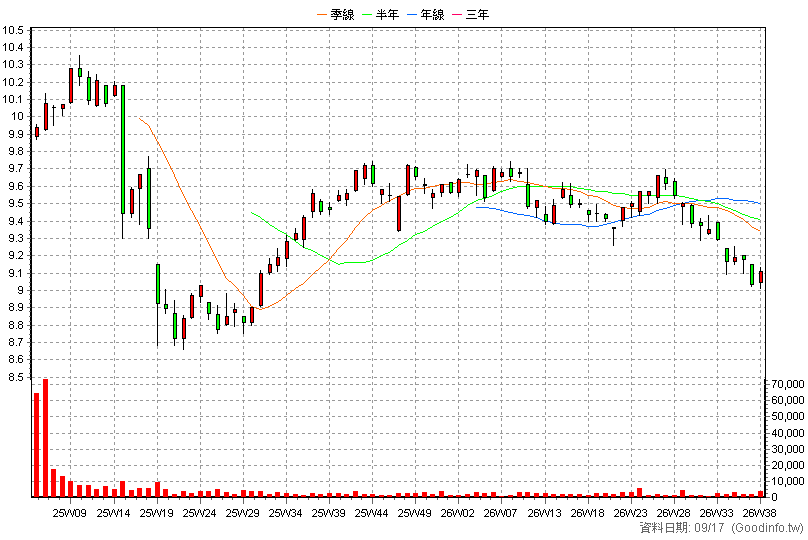The width and height of the screenshot is (808, 540).
Task: Click the 10.3 price axis label
Action: click(13, 65)
